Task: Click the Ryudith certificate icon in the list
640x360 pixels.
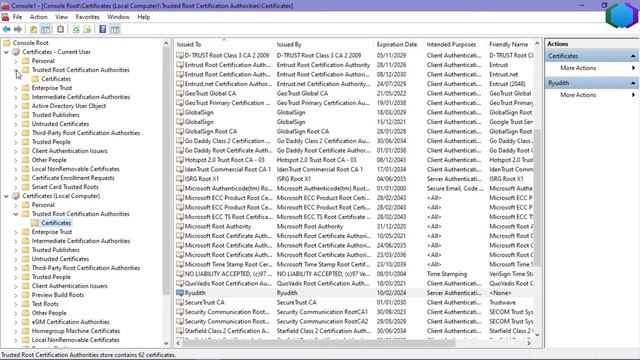Action: (x=180, y=293)
